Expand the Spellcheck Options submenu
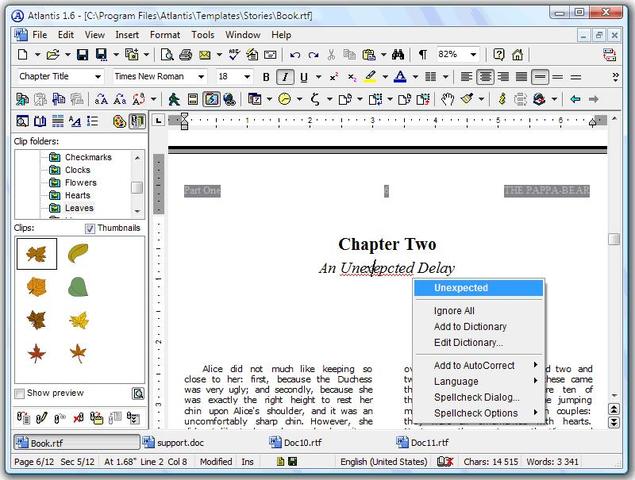The height and width of the screenshot is (480, 635). click(479, 413)
